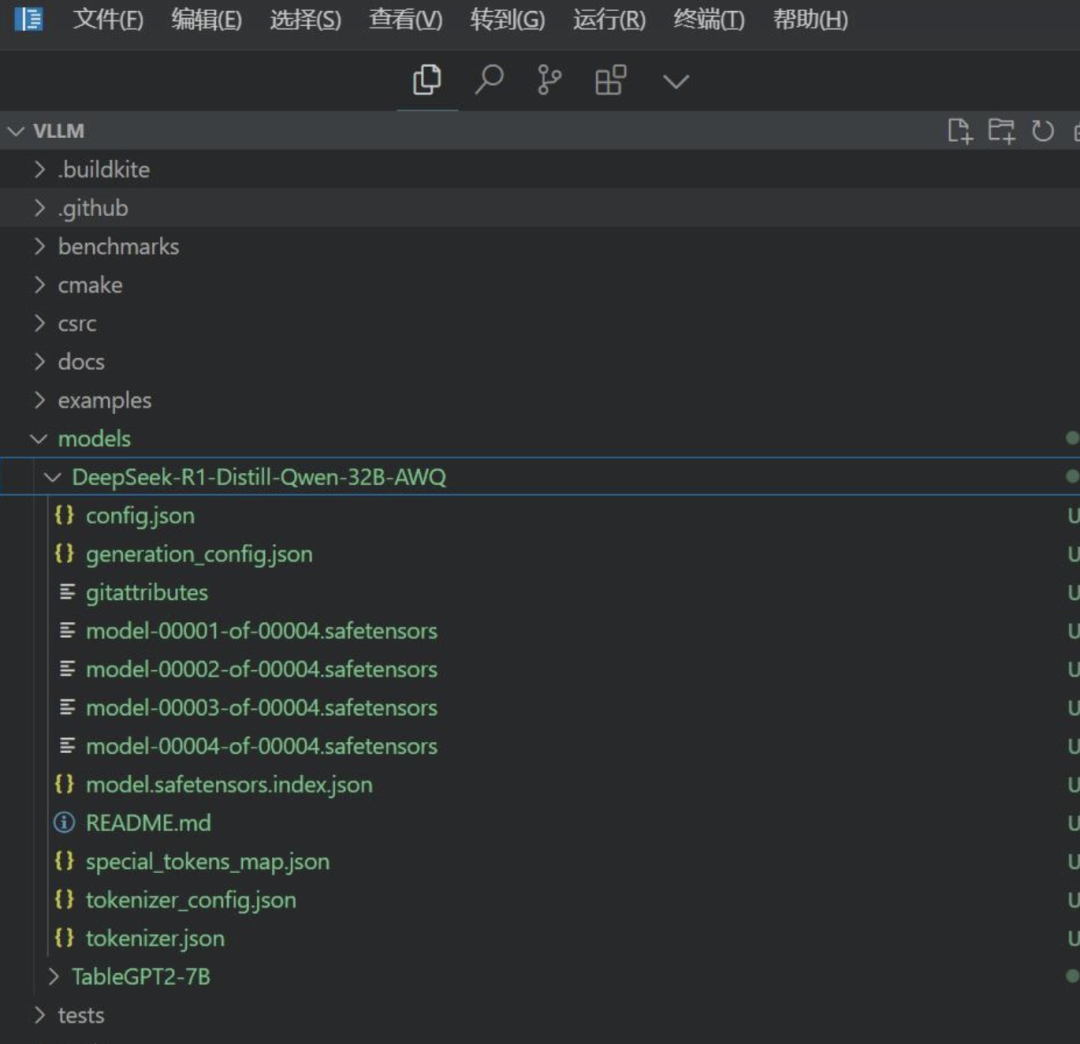Open the 查看(V) menu
Viewport: 1080px width, 1044px height.
[x=406, y=20]
